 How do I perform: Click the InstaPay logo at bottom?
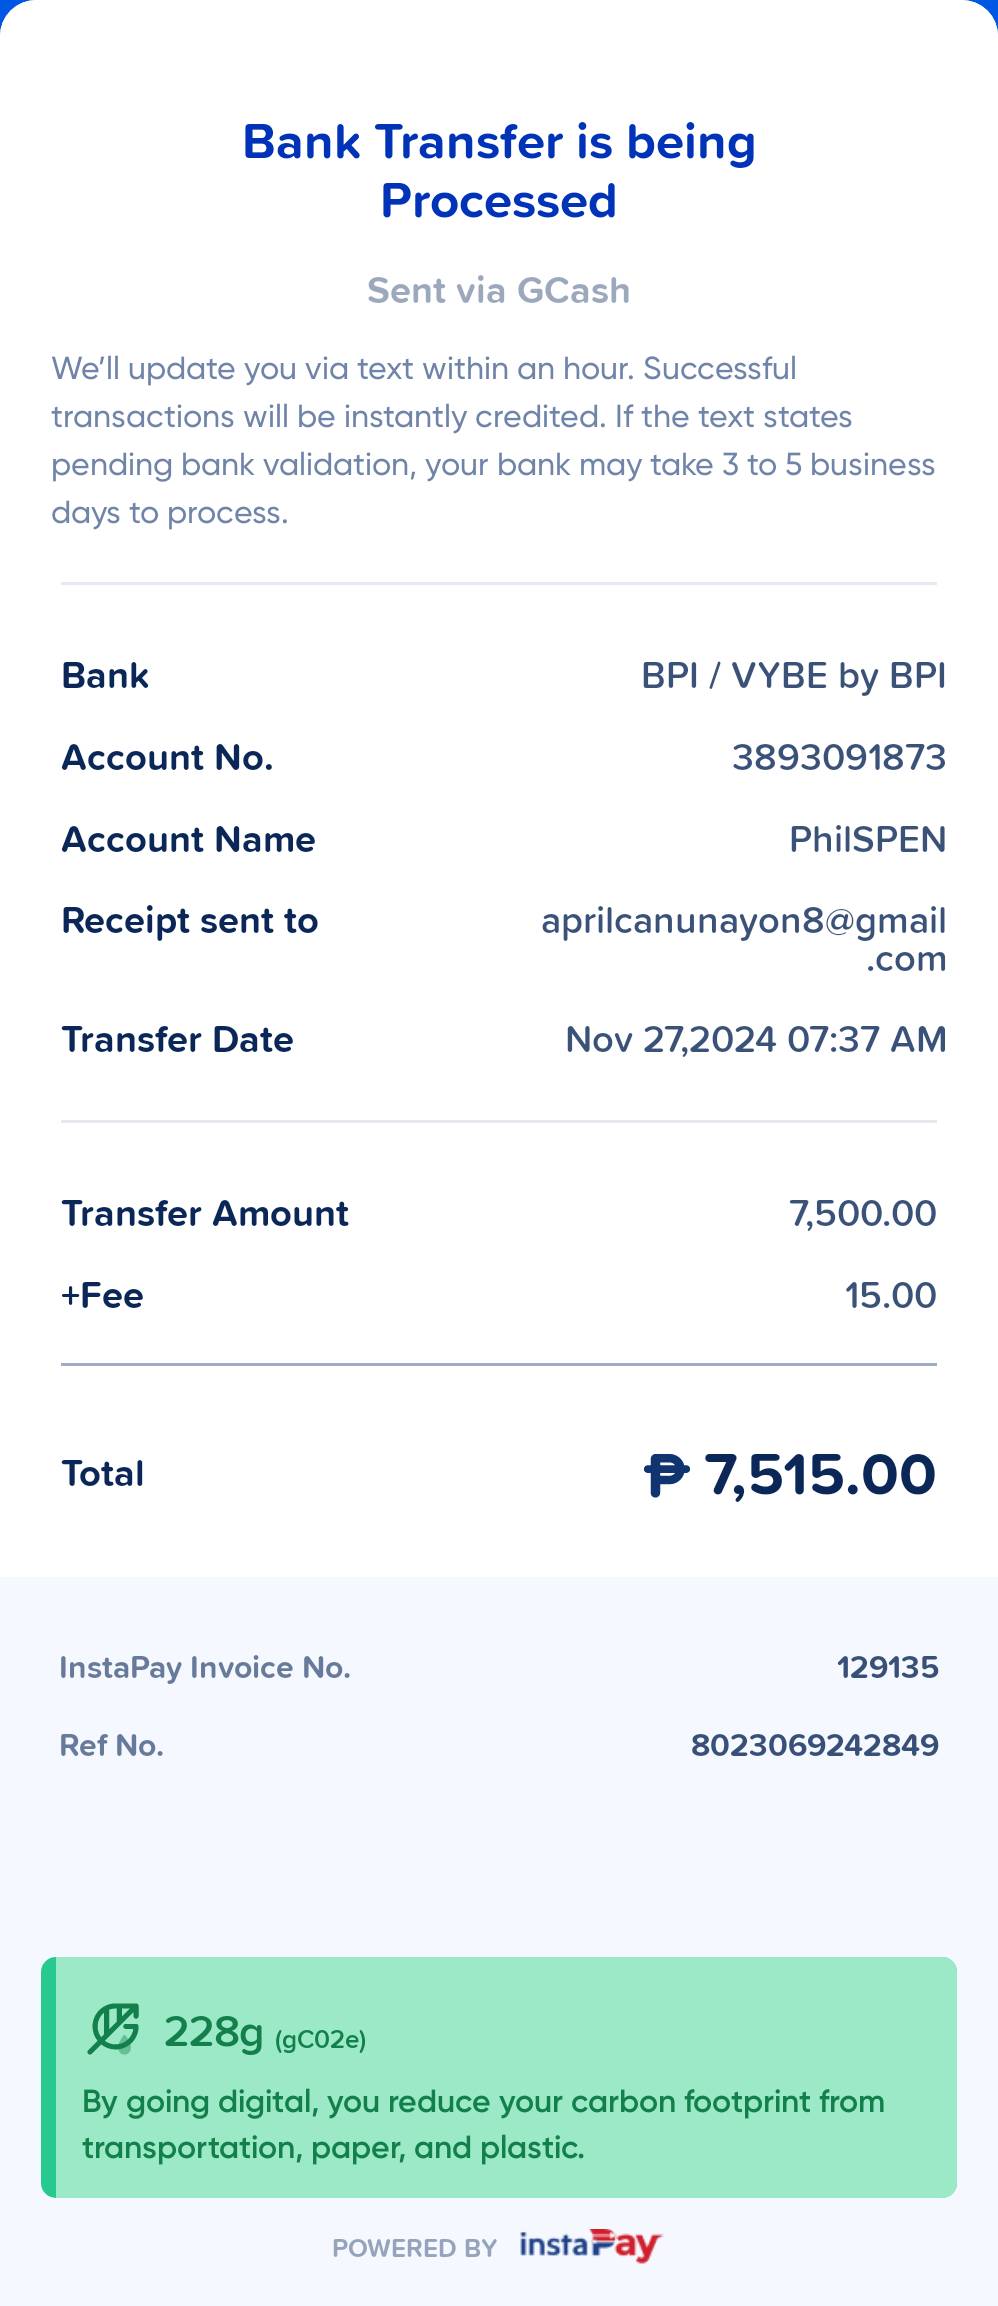[x=590, y=2244]
